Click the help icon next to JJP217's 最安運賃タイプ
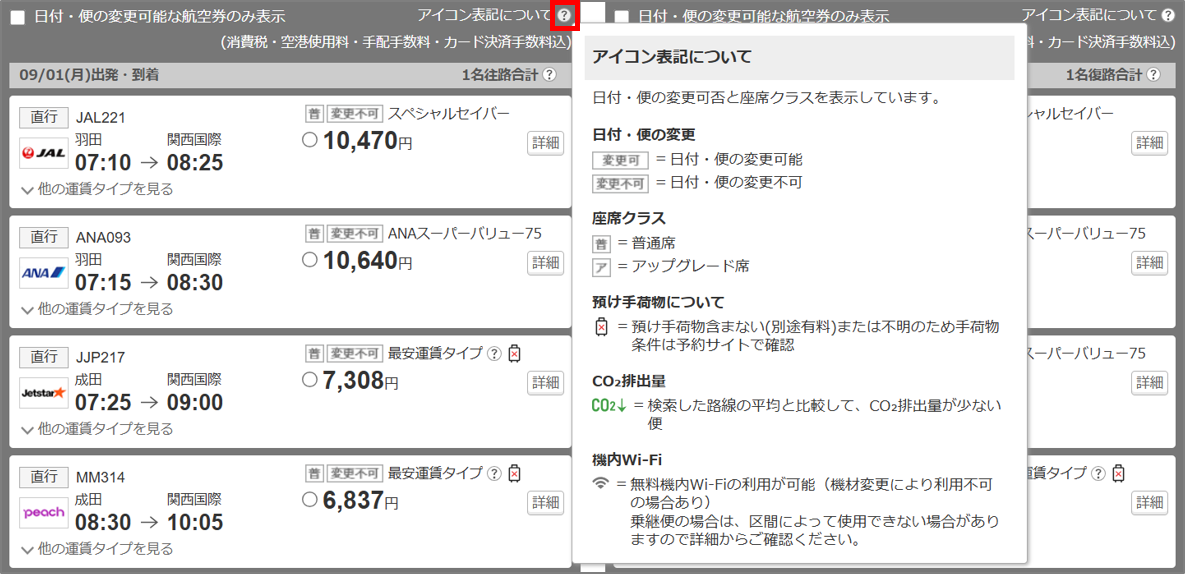The width and height of the screenshot is (1185, 574). point(494,353)
